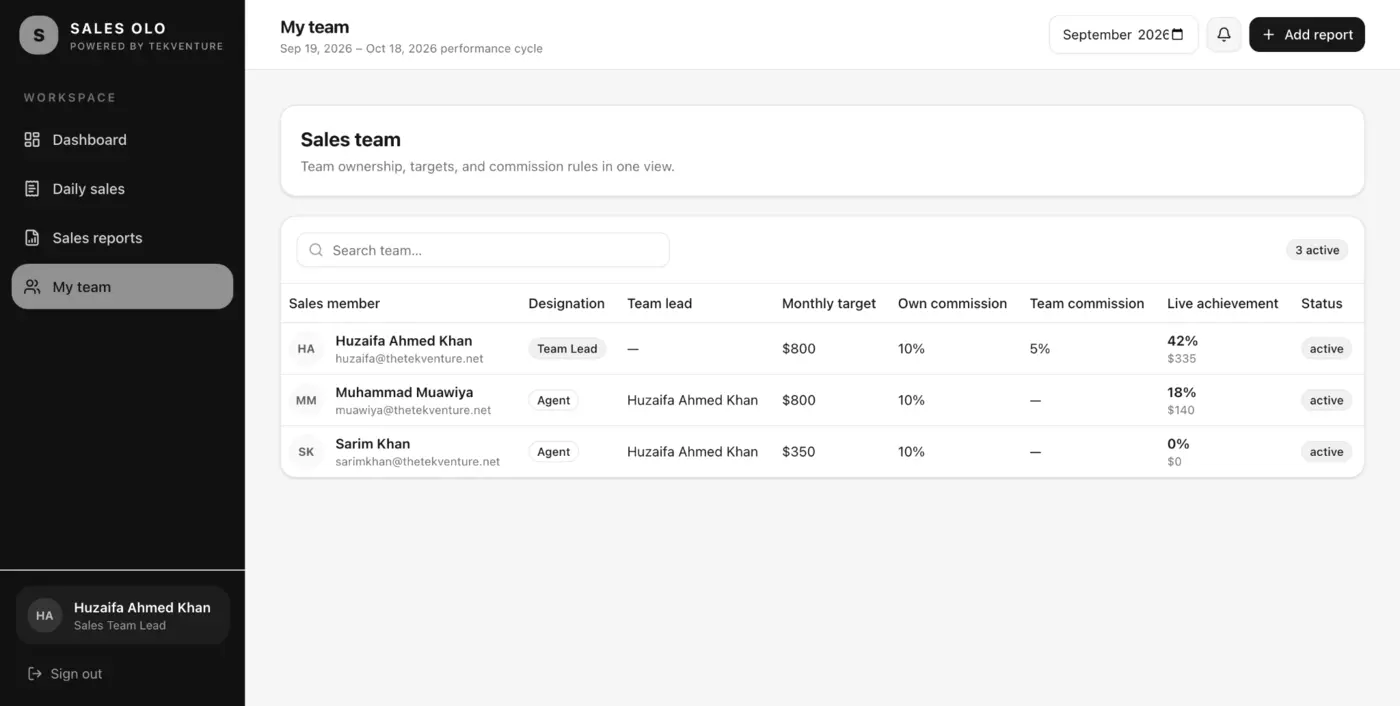The image size is (1400, 706).
Task: Select the Daily sales document icon
Action: [32, 189]
